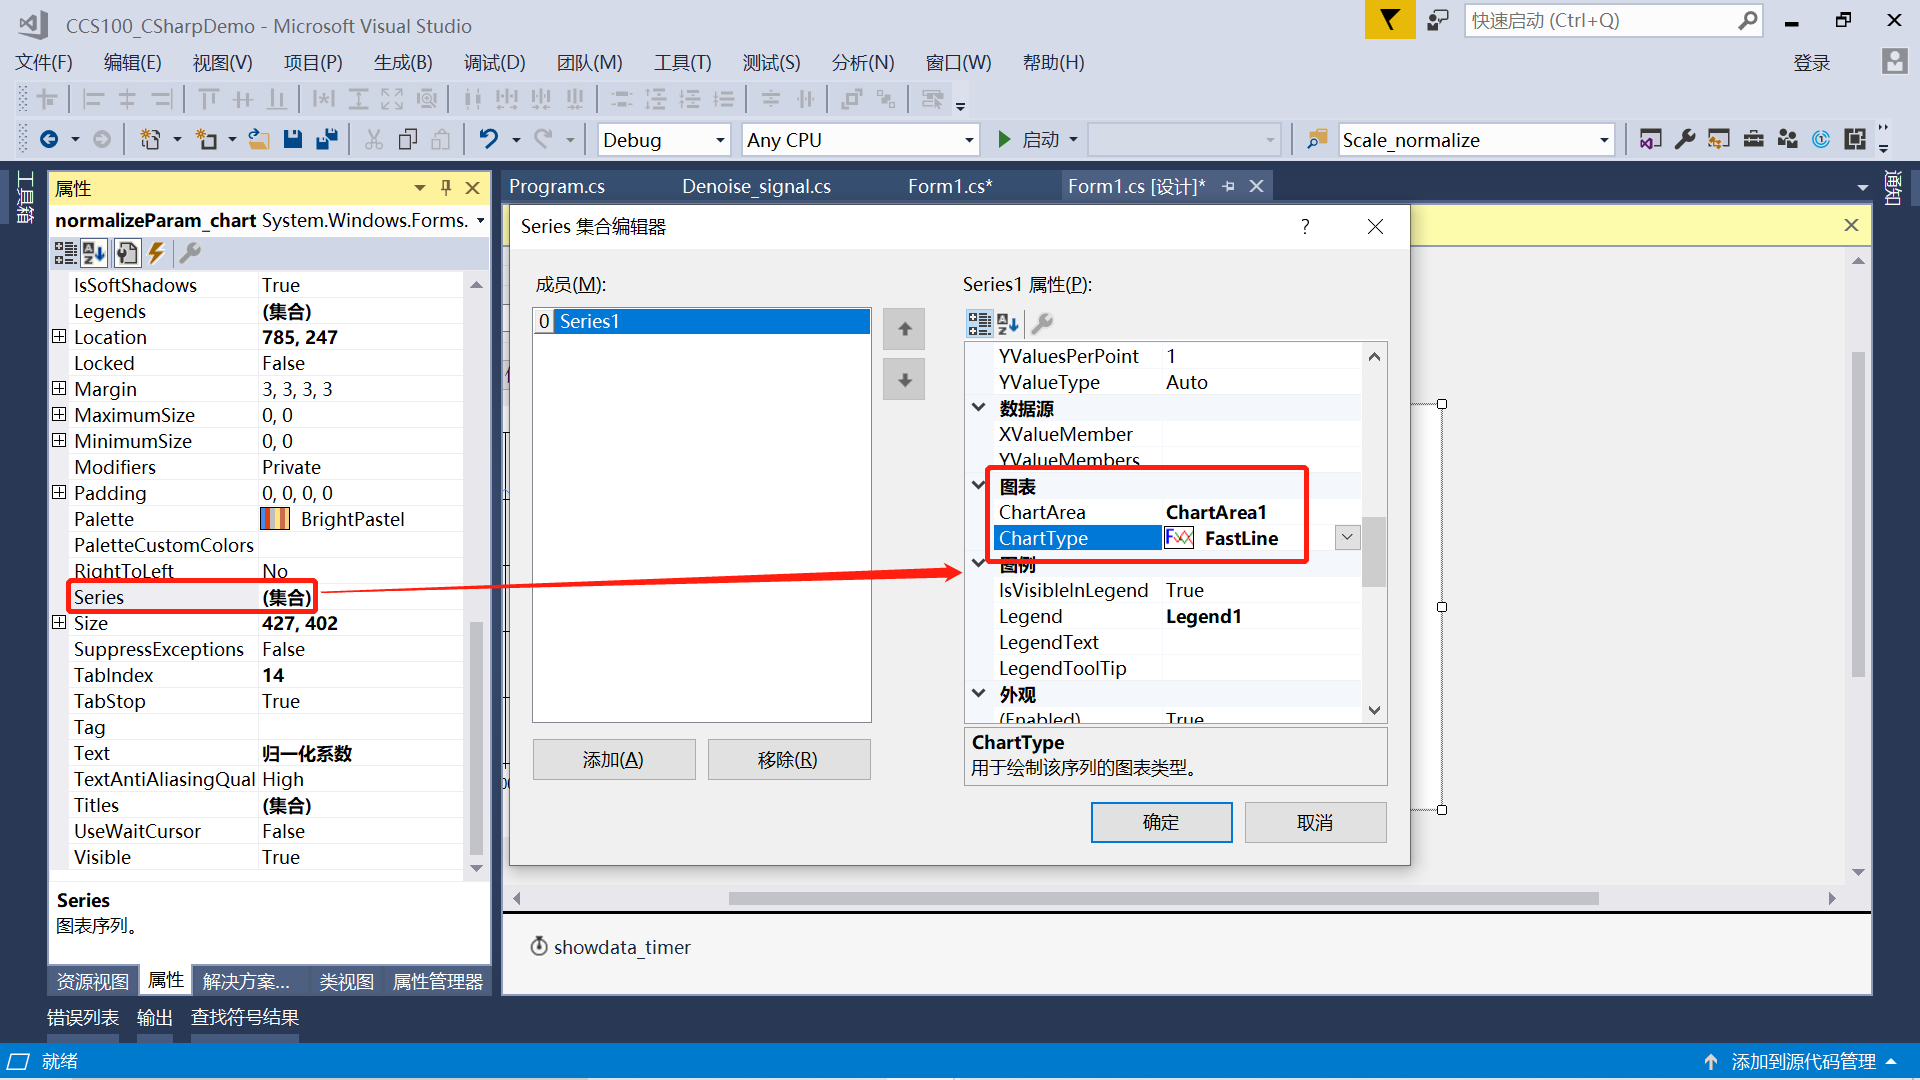
Task: Switch to the Denoise_signal.cs tab
Action: (x=756, y=187)
